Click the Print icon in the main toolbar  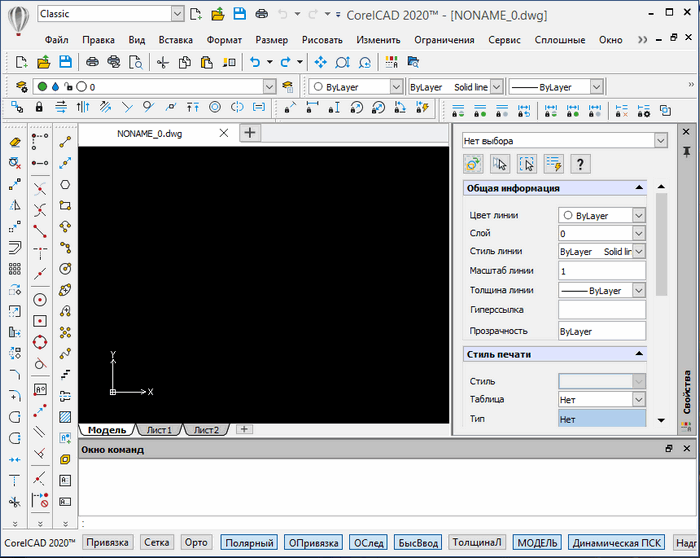(92, 62)
